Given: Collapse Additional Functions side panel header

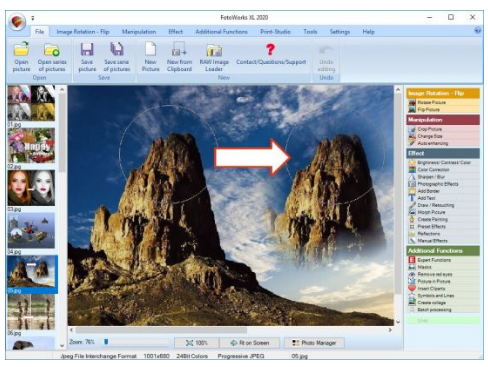Looking at the screenshot, I should pos(443,251).
